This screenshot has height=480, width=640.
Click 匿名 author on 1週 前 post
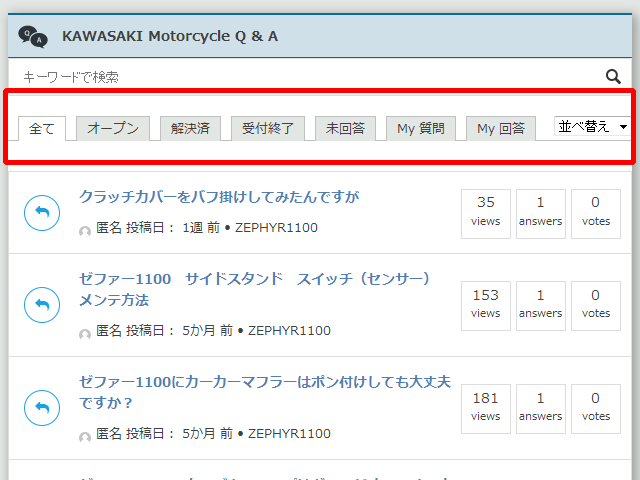tap(109, 227)
